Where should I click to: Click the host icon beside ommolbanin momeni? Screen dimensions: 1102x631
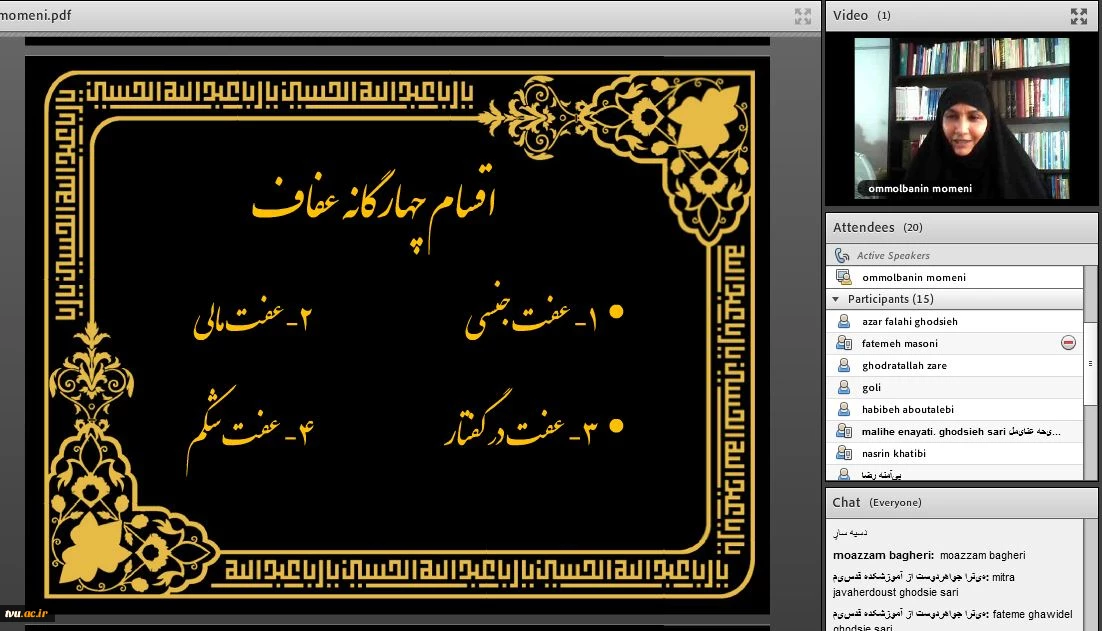click(843, 277)
